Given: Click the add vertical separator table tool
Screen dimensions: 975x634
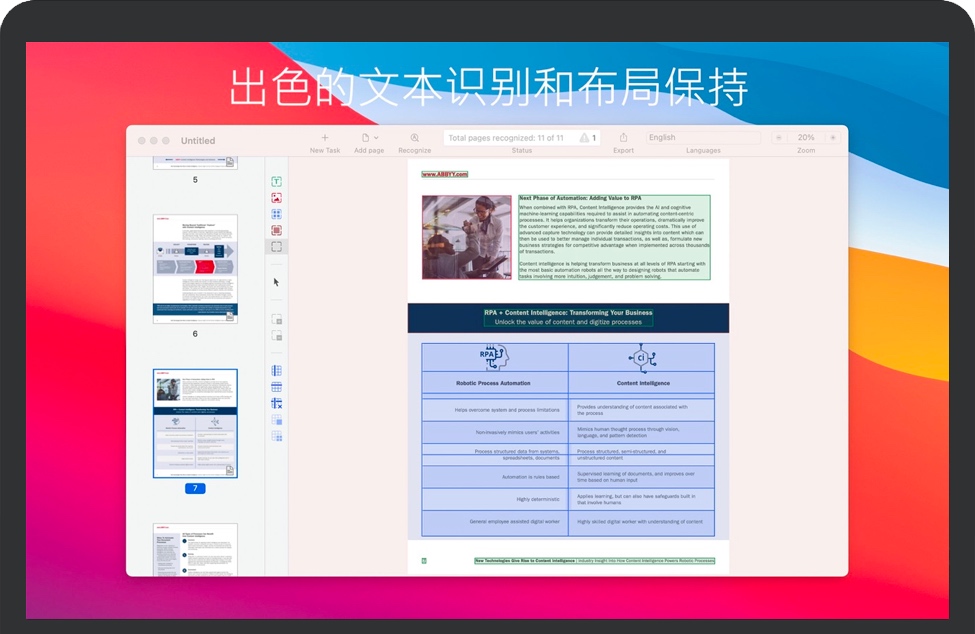Looking at the screenshot, I should click(x=277, y=371).
